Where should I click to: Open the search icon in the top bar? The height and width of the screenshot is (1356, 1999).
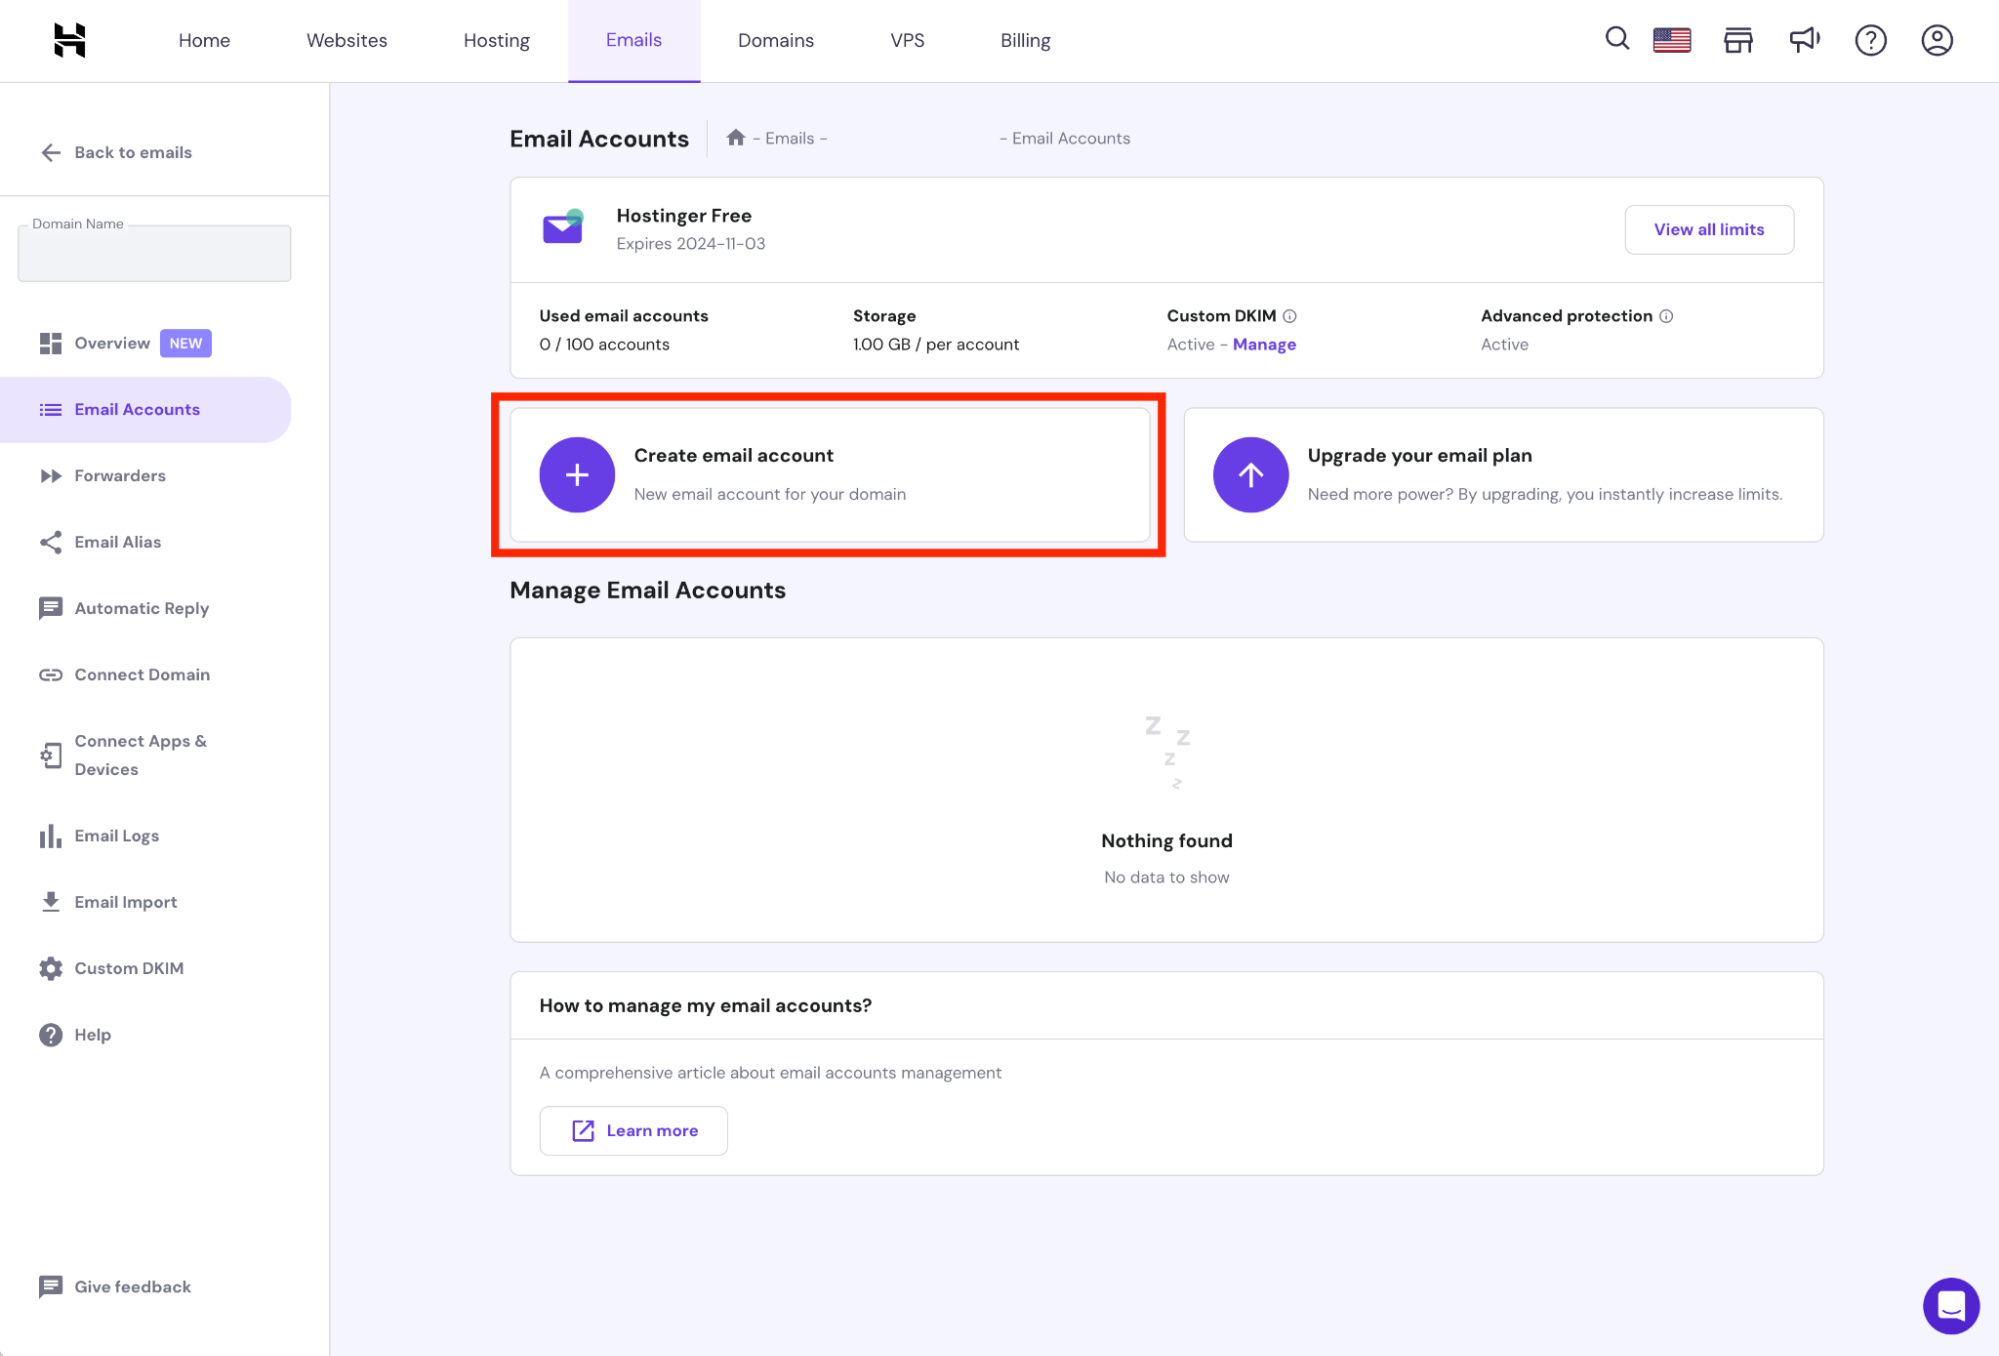click(x=1616, y=40)
